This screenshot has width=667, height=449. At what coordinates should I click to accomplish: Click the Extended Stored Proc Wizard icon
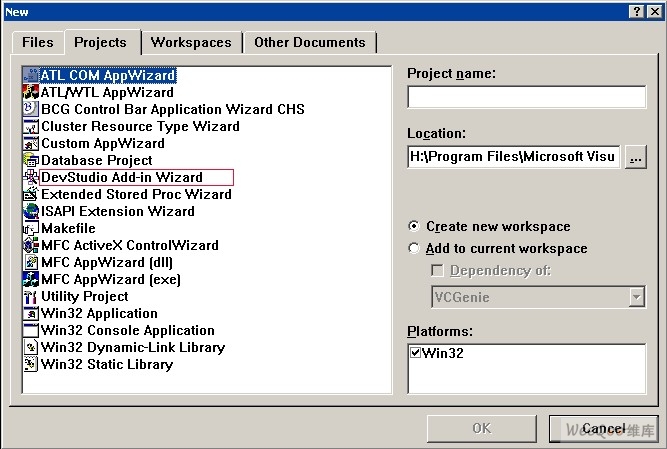point(31,194)
